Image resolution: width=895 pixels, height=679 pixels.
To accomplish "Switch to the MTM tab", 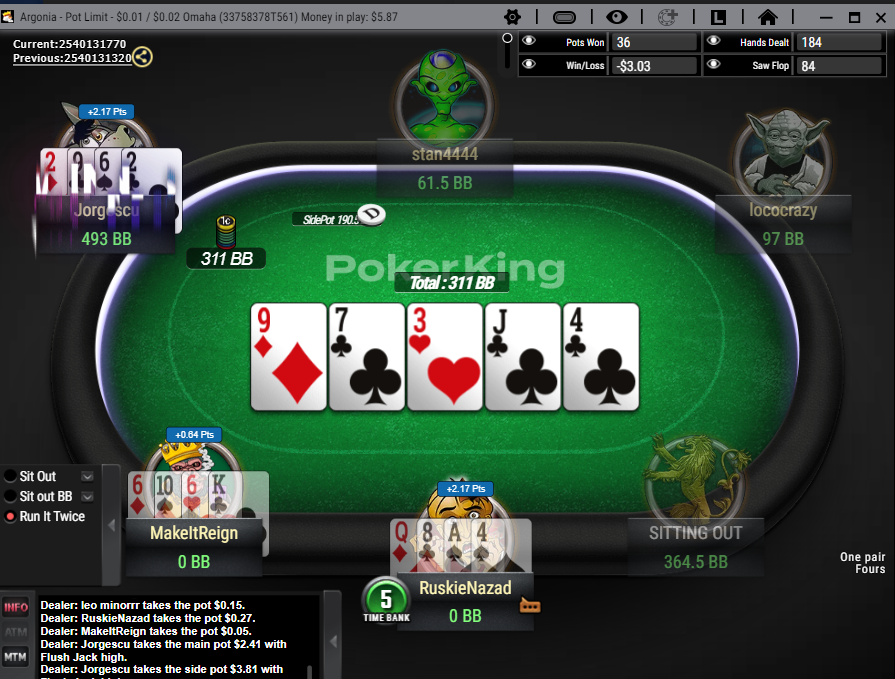I will (x=15, y=657).
